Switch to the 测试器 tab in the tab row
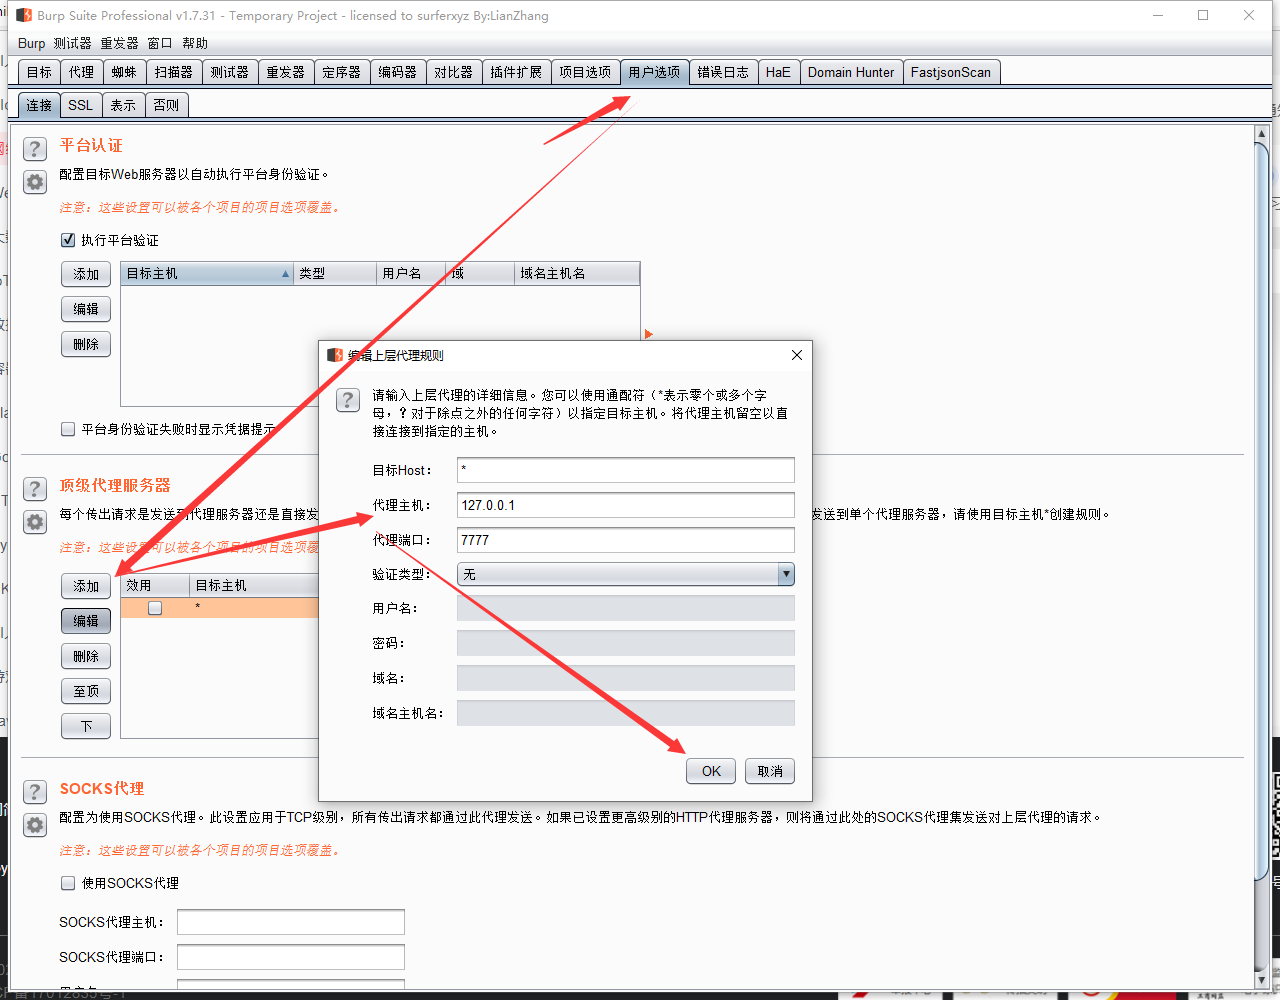The height and width of the screenshot is (1000, 1280). coord(229,72)
